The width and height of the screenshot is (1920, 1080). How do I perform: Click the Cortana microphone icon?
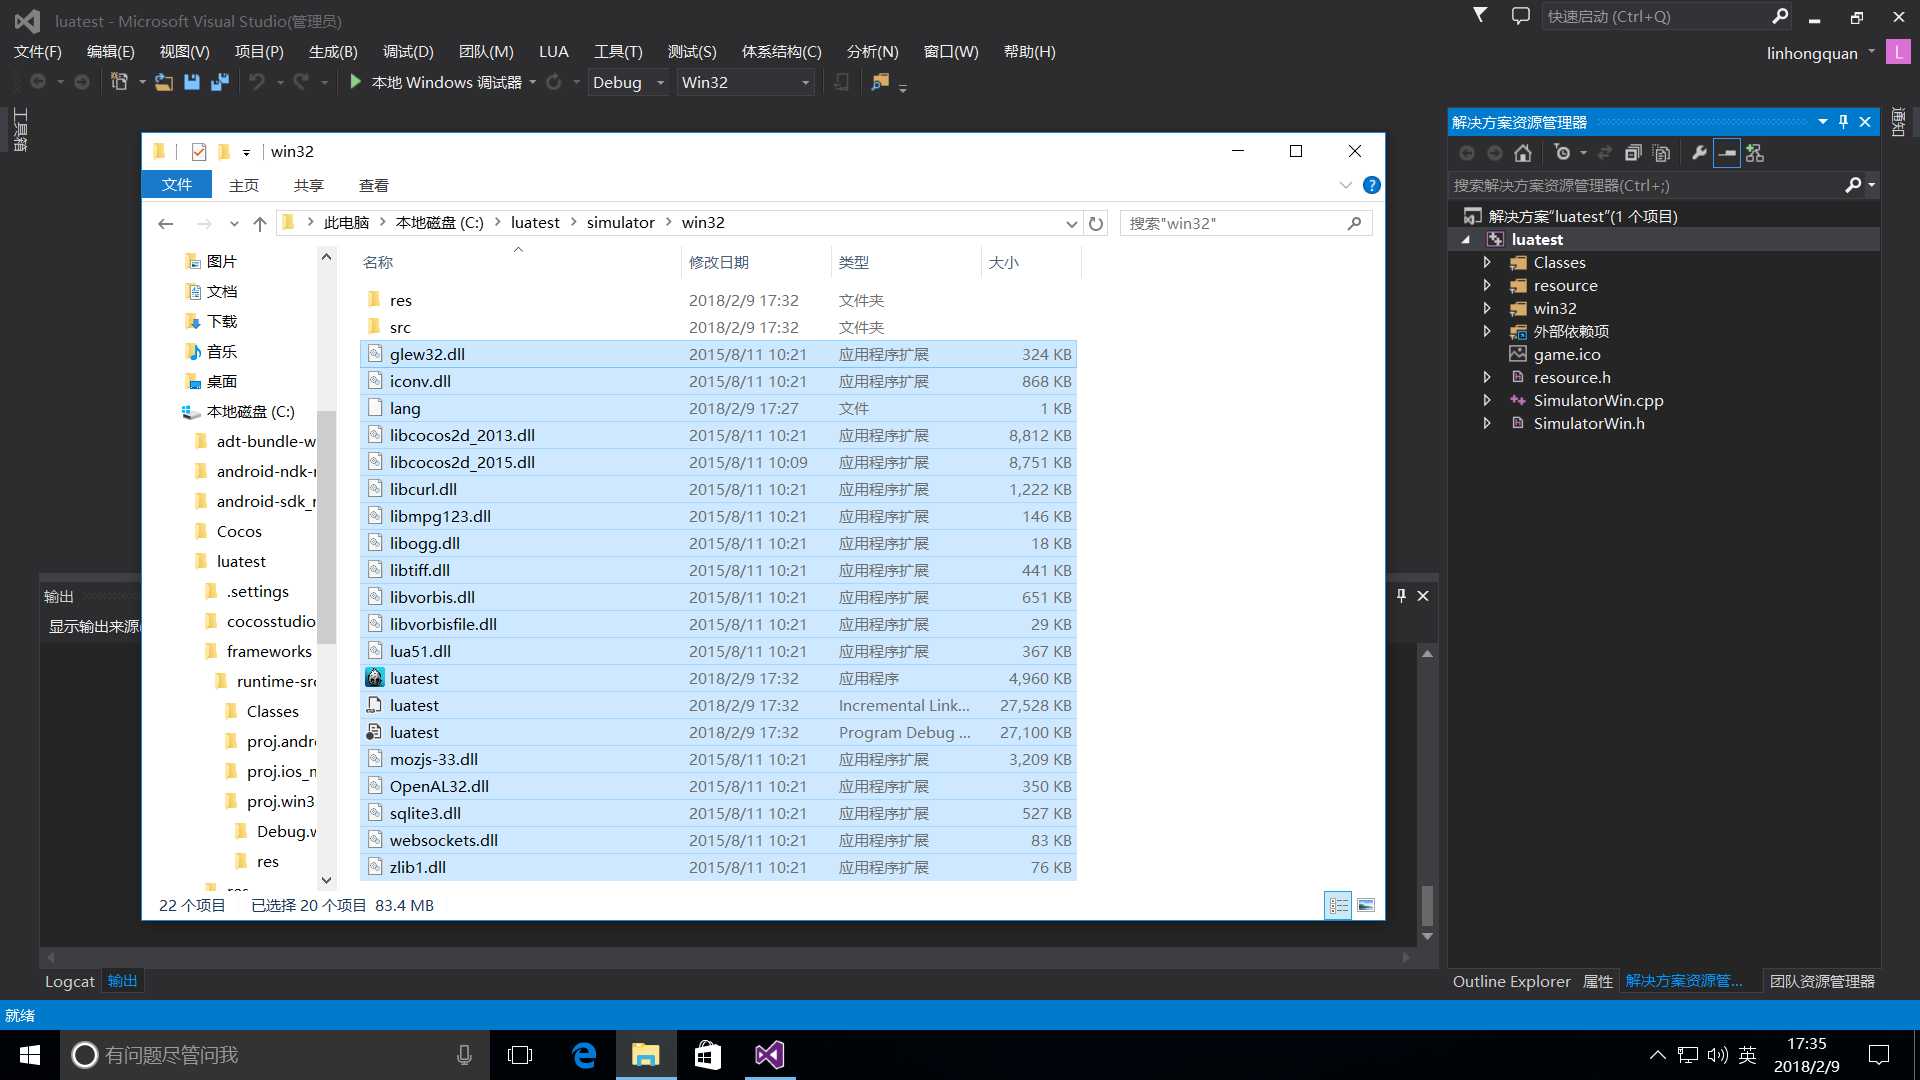[464, 1055]
